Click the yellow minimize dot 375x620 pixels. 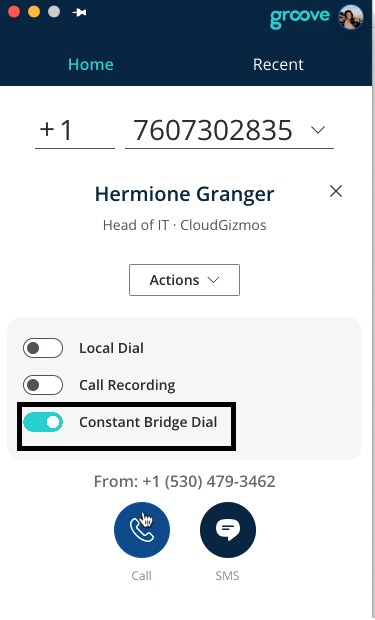coord(34,12)
